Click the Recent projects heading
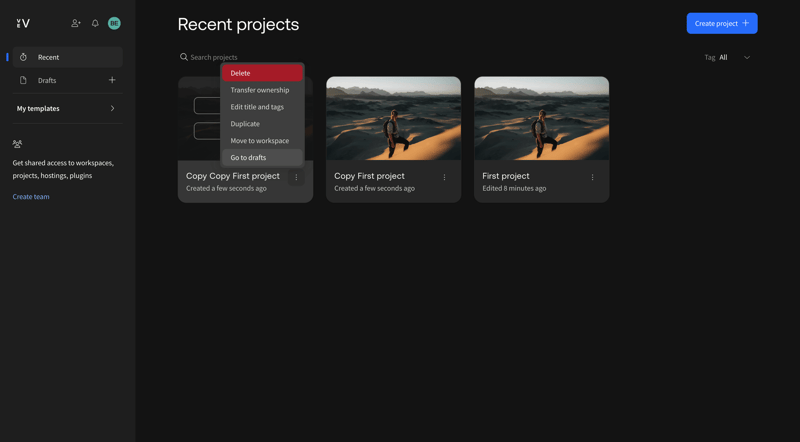800x442 pixels. [x=238, y=24]
